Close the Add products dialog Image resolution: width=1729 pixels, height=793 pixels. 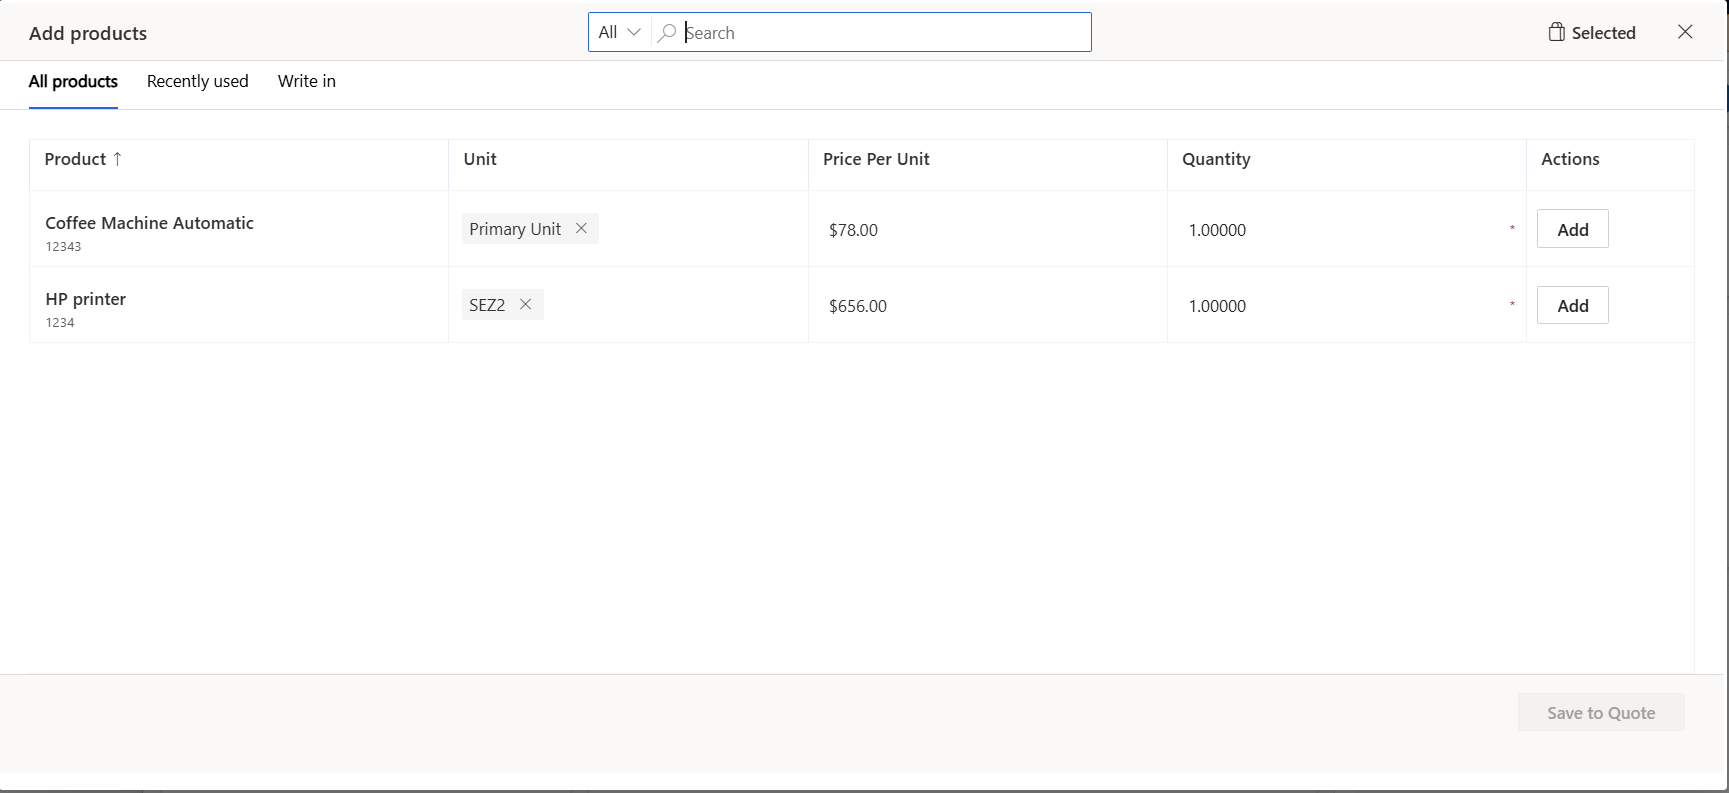(1685, 32)
